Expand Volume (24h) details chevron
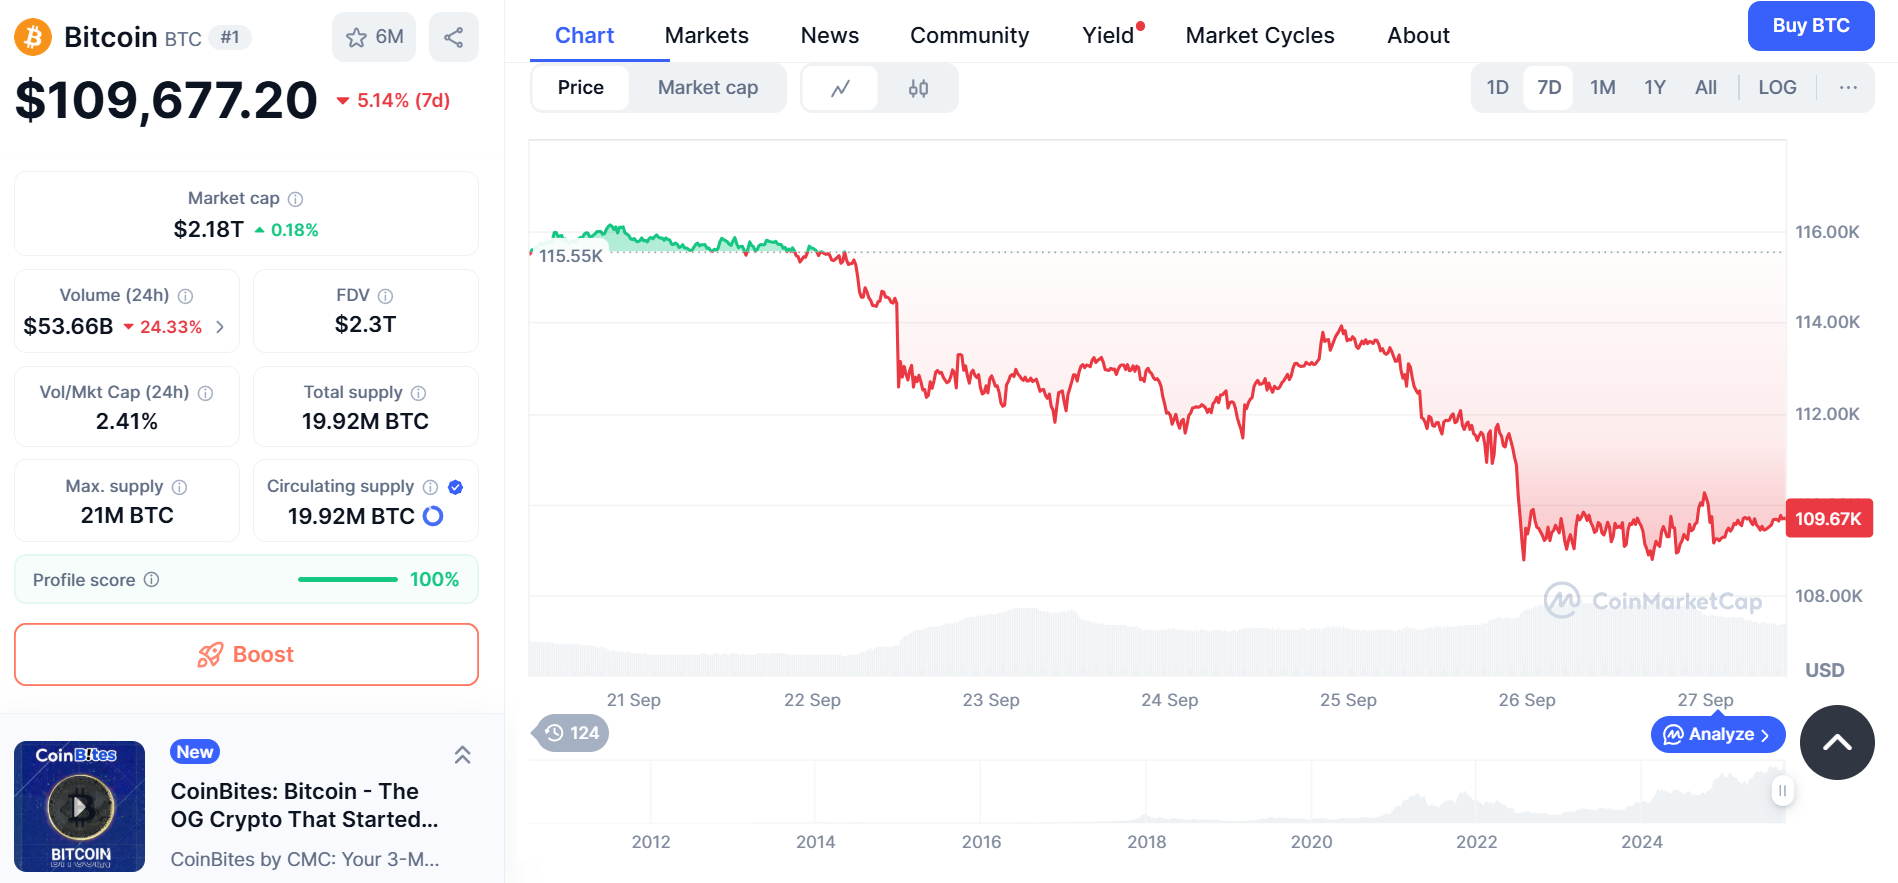 (220, 327)
